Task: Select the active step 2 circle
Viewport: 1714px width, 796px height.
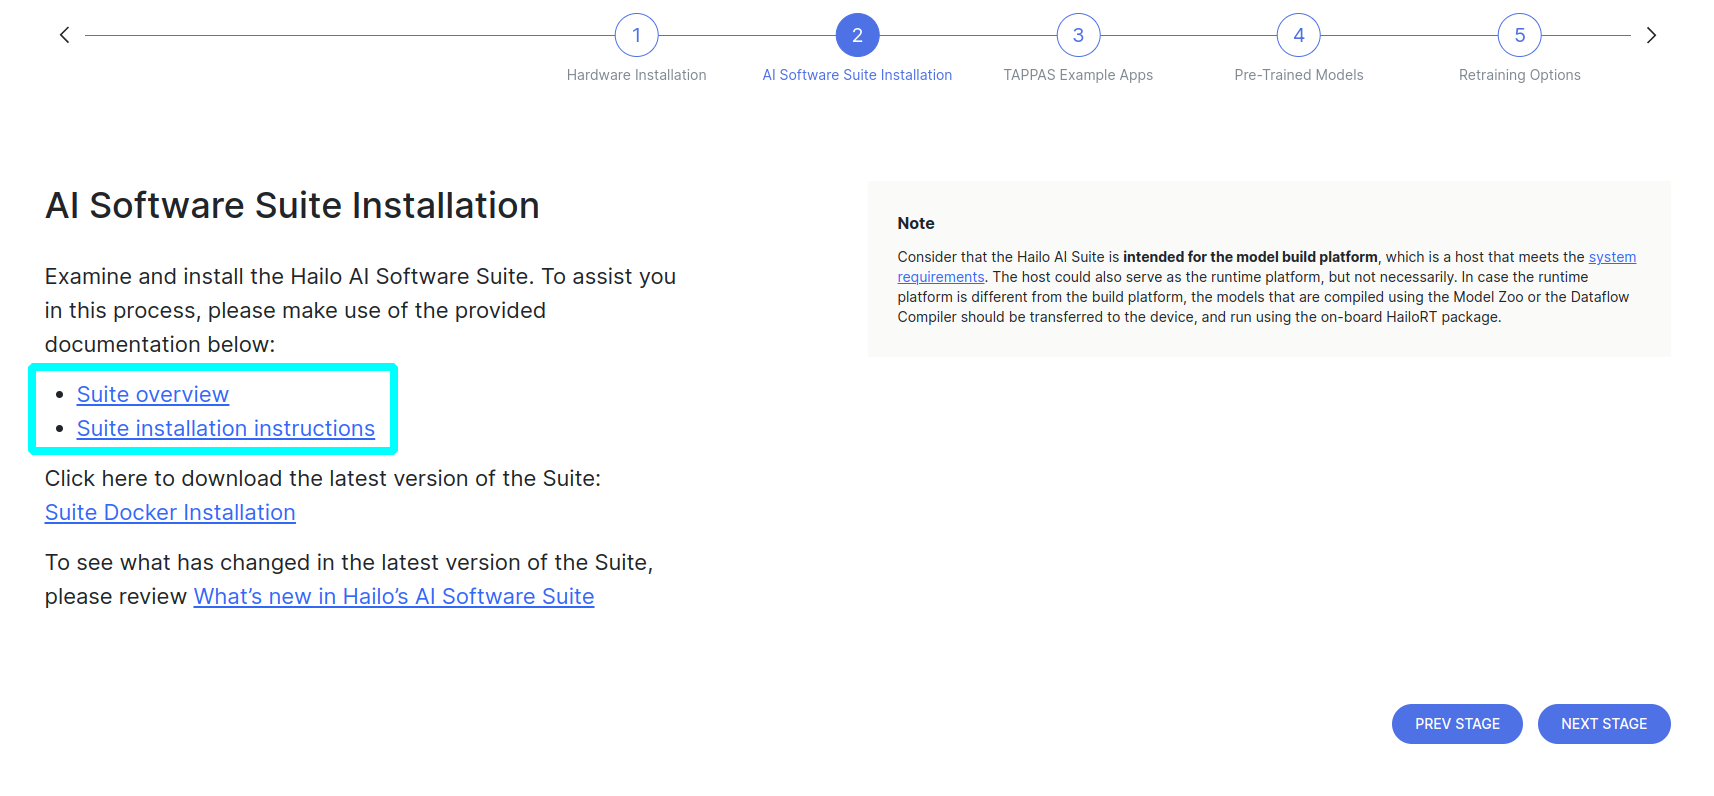Action: click(857, 36)
